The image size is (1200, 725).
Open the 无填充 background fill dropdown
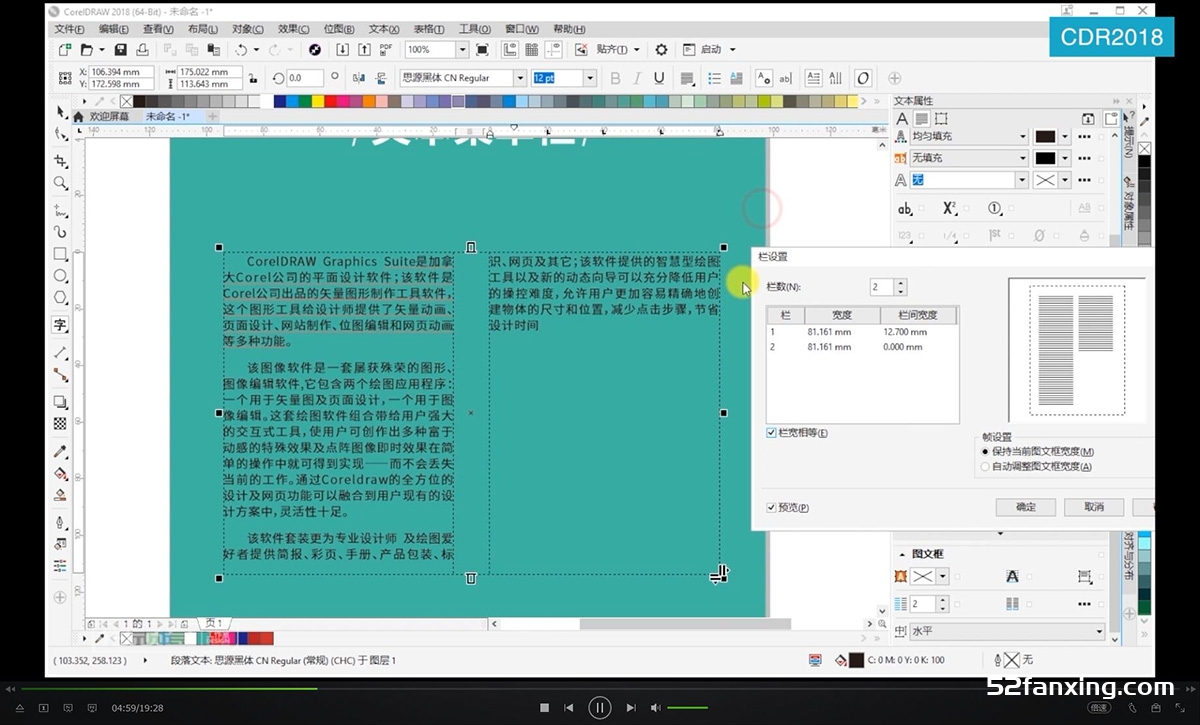click(1022, 158)
